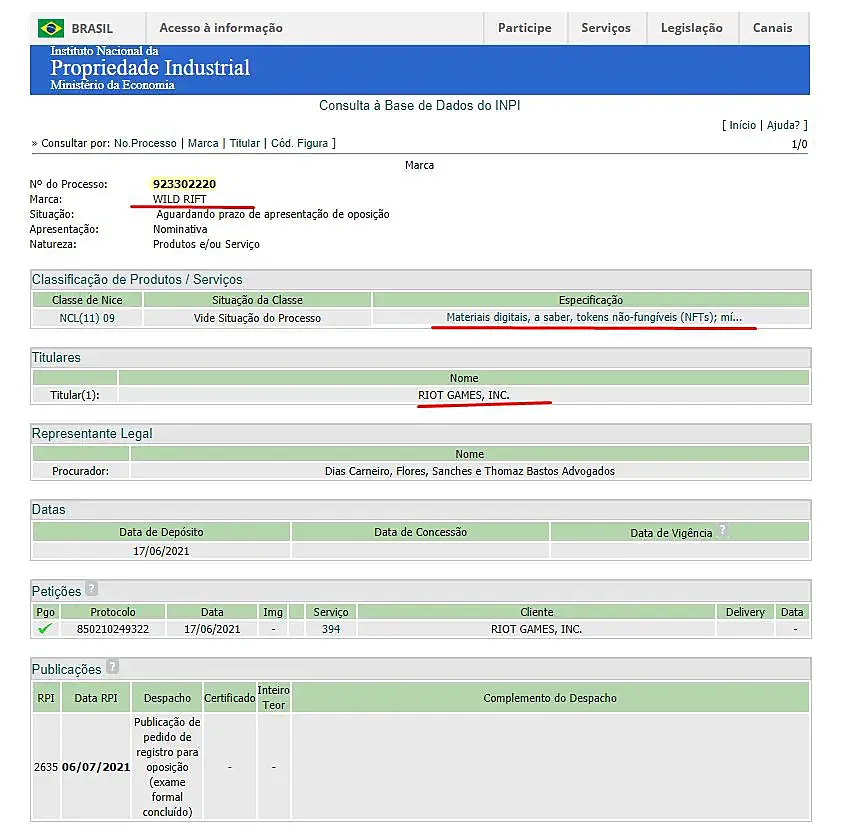The width and height of the screenshot is (842, 834).
Task: Select status Aguardando prazo de apresentação de oposição
Action: click(273, 214)
